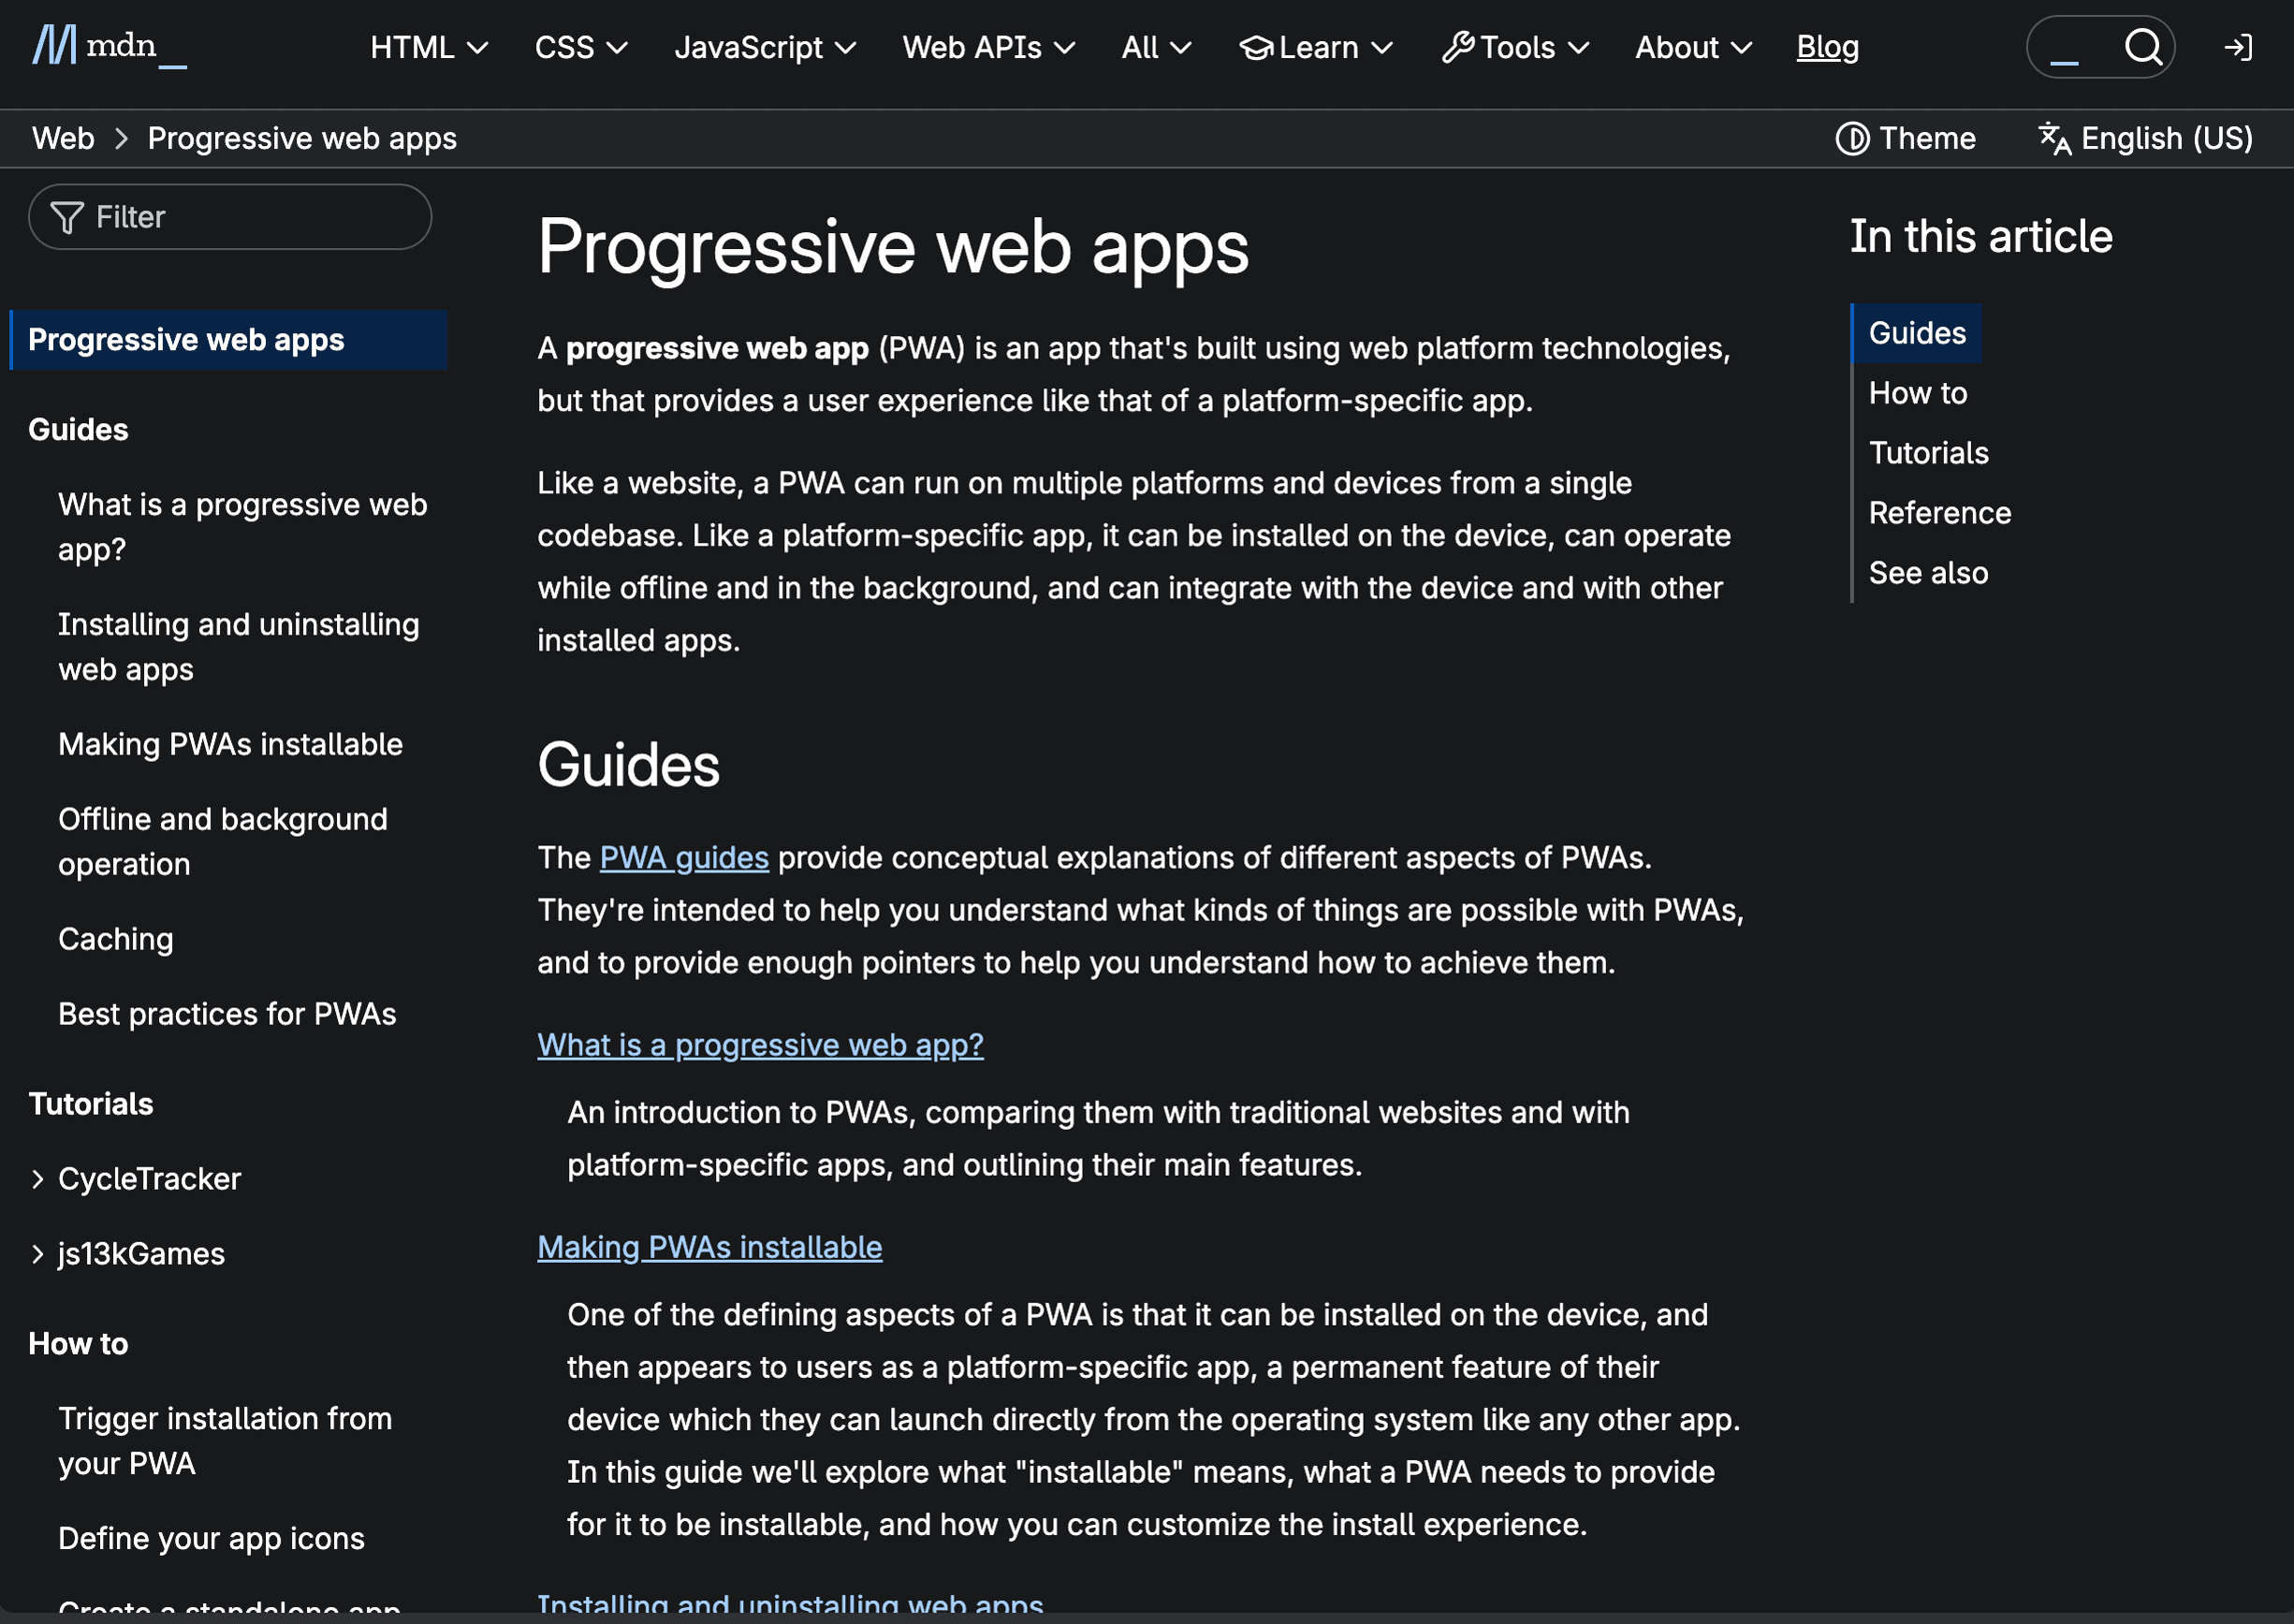This screenshot has height=1624, width=2294.
Task: Open 'Define your app icons' in sidebar
Action: point(211,1538)
